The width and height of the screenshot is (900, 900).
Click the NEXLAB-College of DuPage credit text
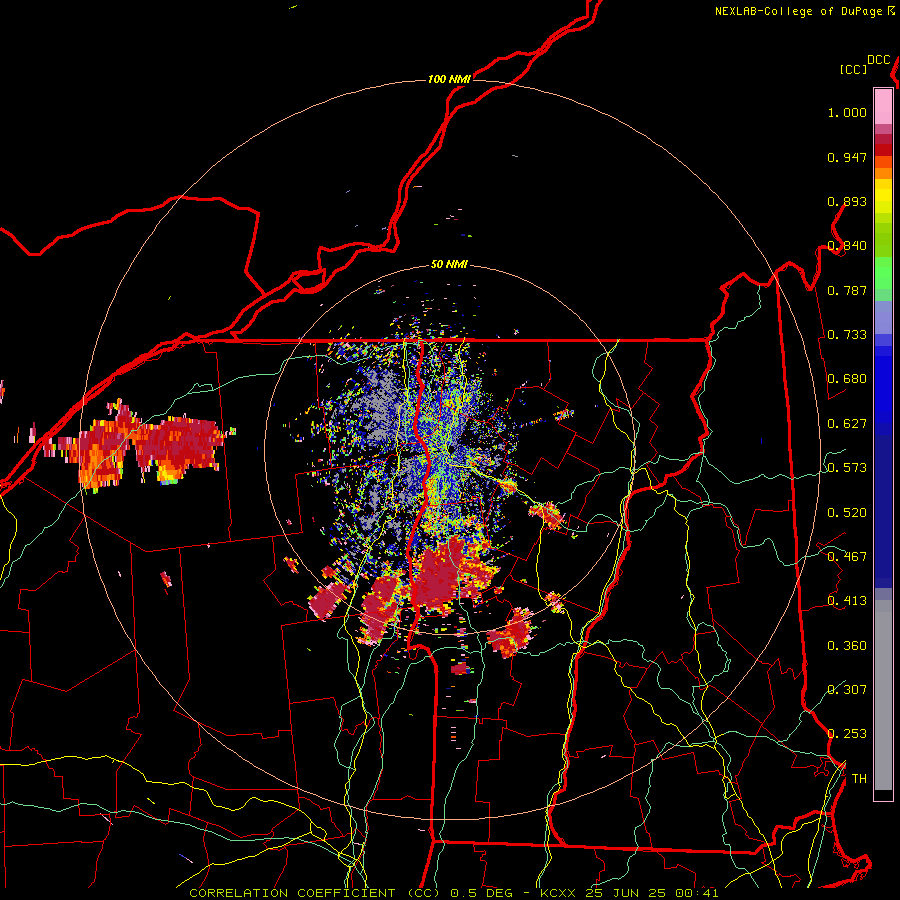pos(798,11)
